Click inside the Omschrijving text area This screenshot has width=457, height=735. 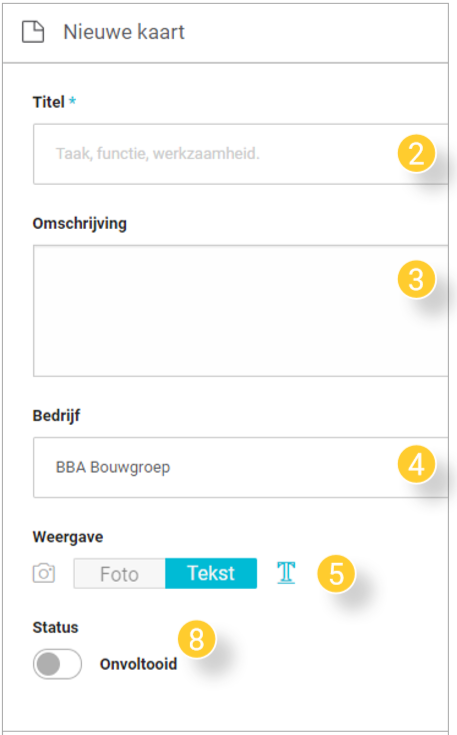pos(240,311)
